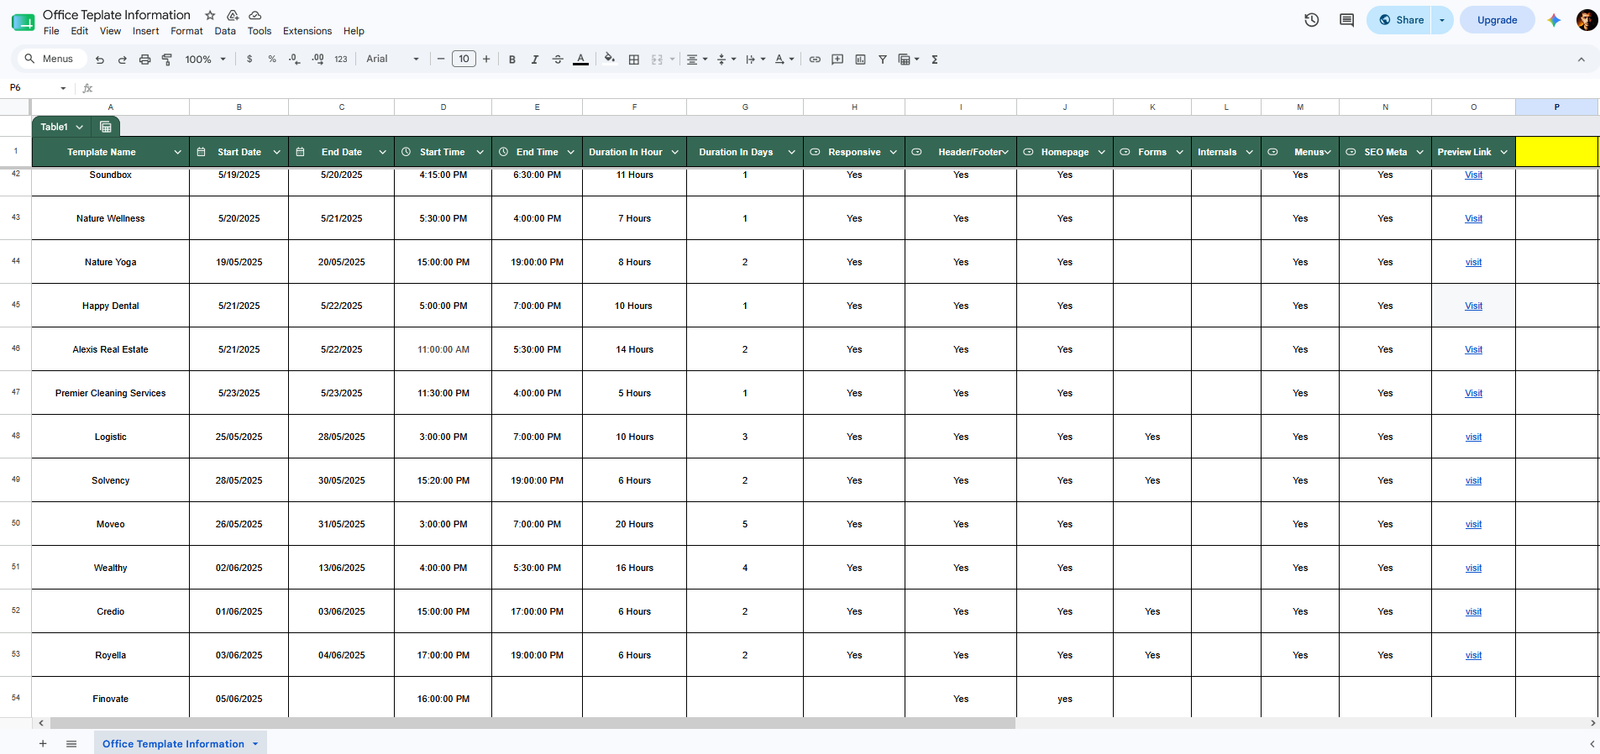The height and width of the screenshot is (754, 1600).
Task: Open the Template Name column dropdown
Action: pos(178,152)
